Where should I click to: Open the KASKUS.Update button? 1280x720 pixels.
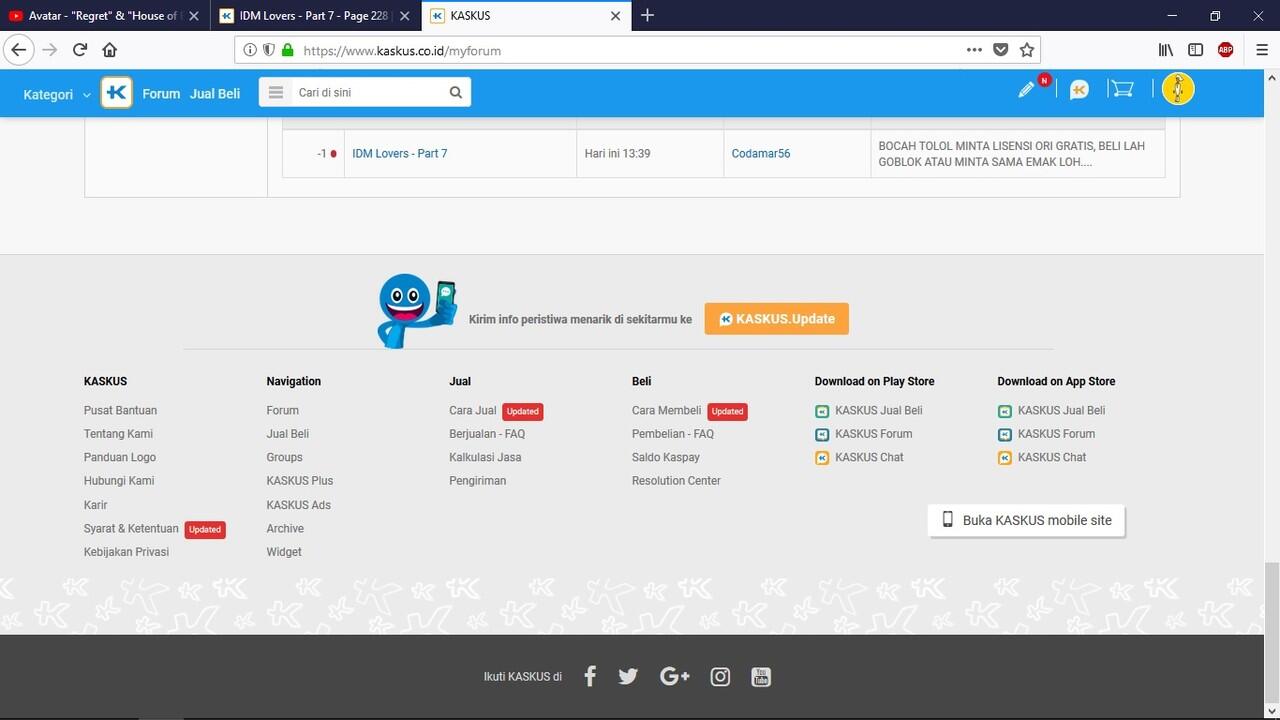776,318
